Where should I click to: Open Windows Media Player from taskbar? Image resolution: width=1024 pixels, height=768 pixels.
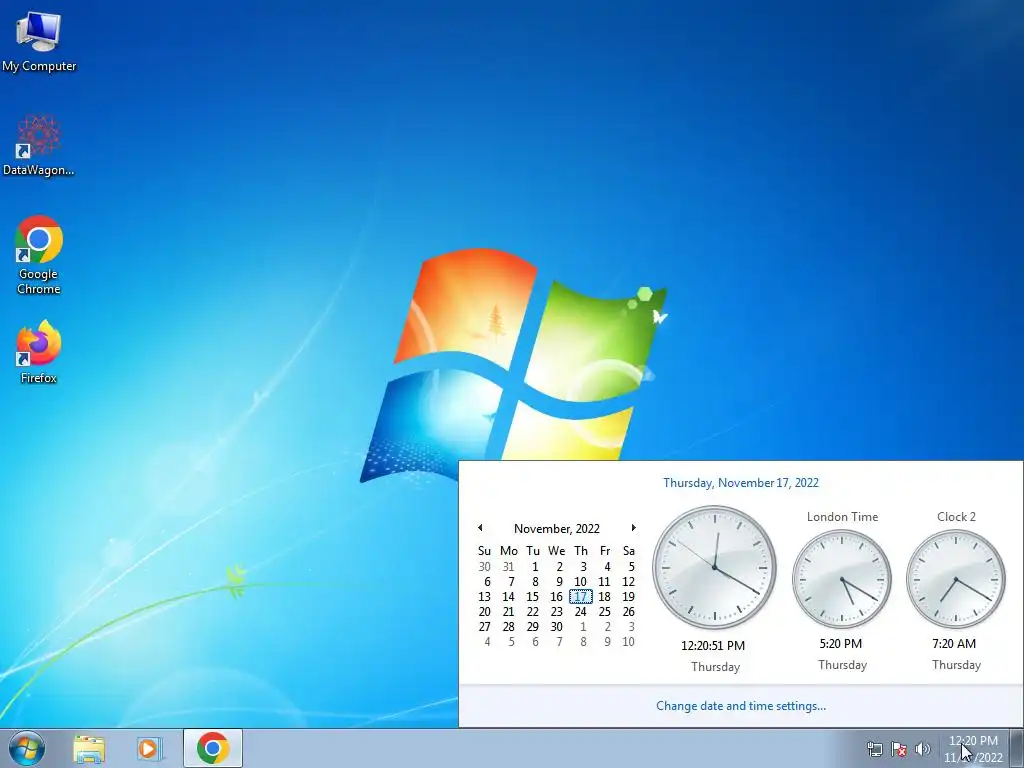tap(150, 749)
